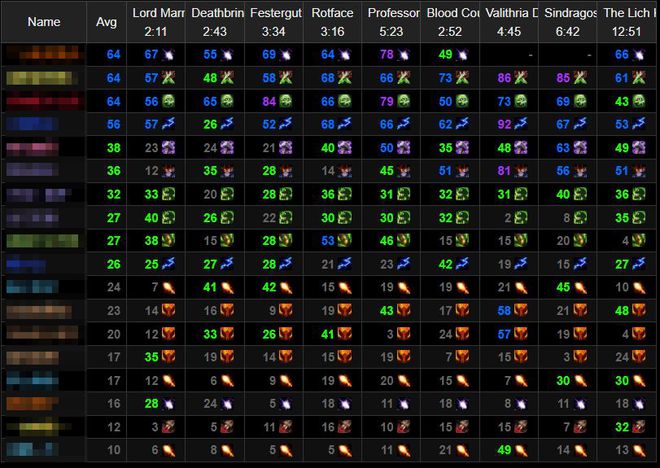660x468 pixels.
Task: Click the value 49 under Blood Council
Action: pos(445,55)
